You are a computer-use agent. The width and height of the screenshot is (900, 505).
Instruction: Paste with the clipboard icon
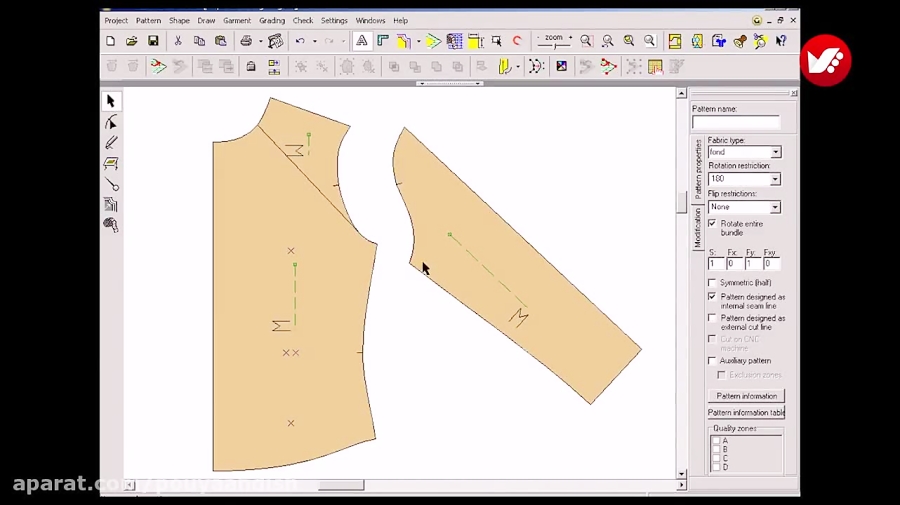point(220,41)
